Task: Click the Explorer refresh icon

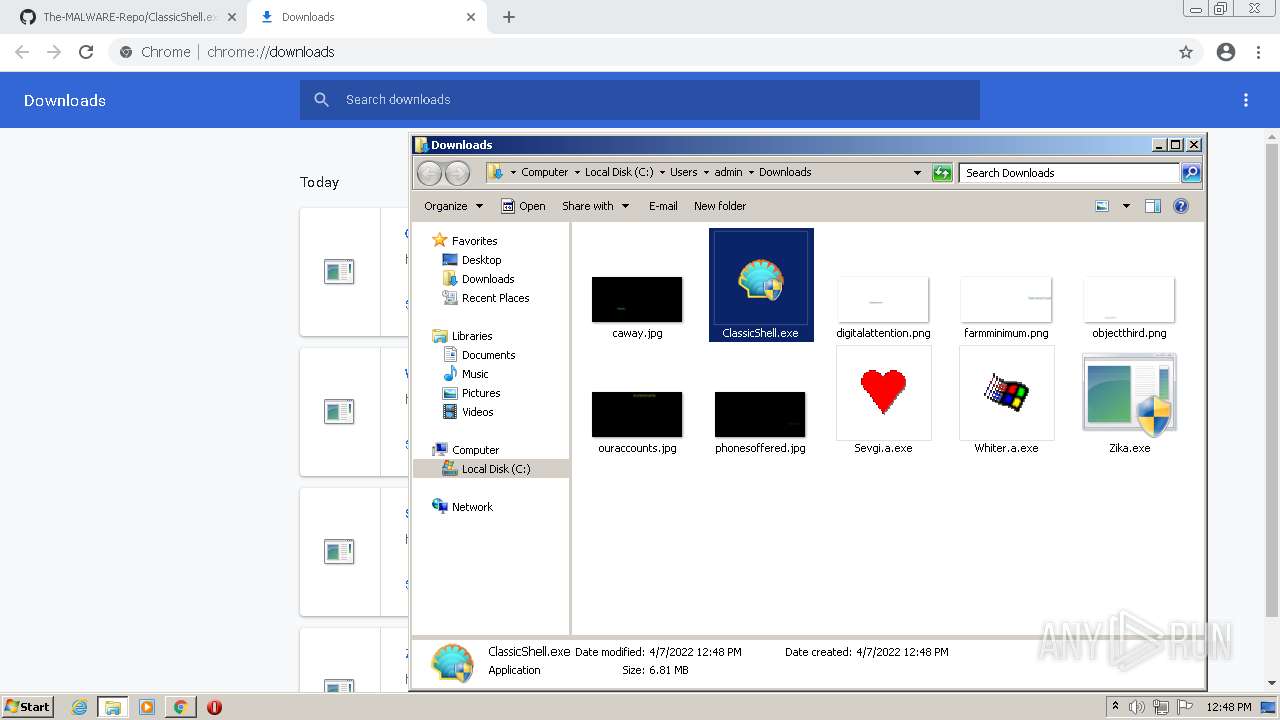Action: click(x=942, y=173)
